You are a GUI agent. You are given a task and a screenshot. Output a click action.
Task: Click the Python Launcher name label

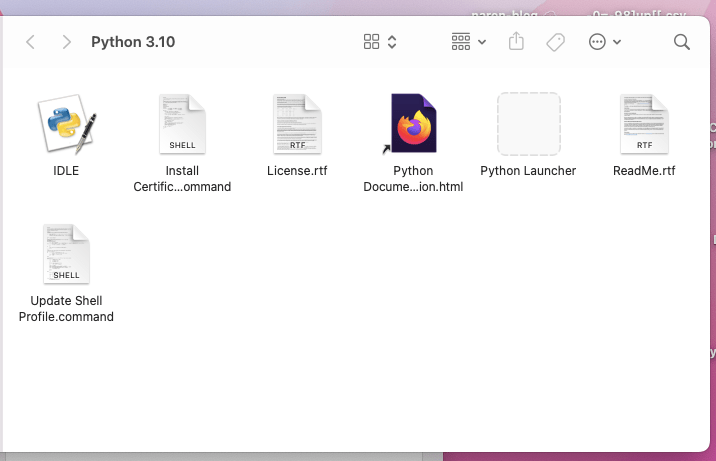pyautogui.click(x=528, y=171)
